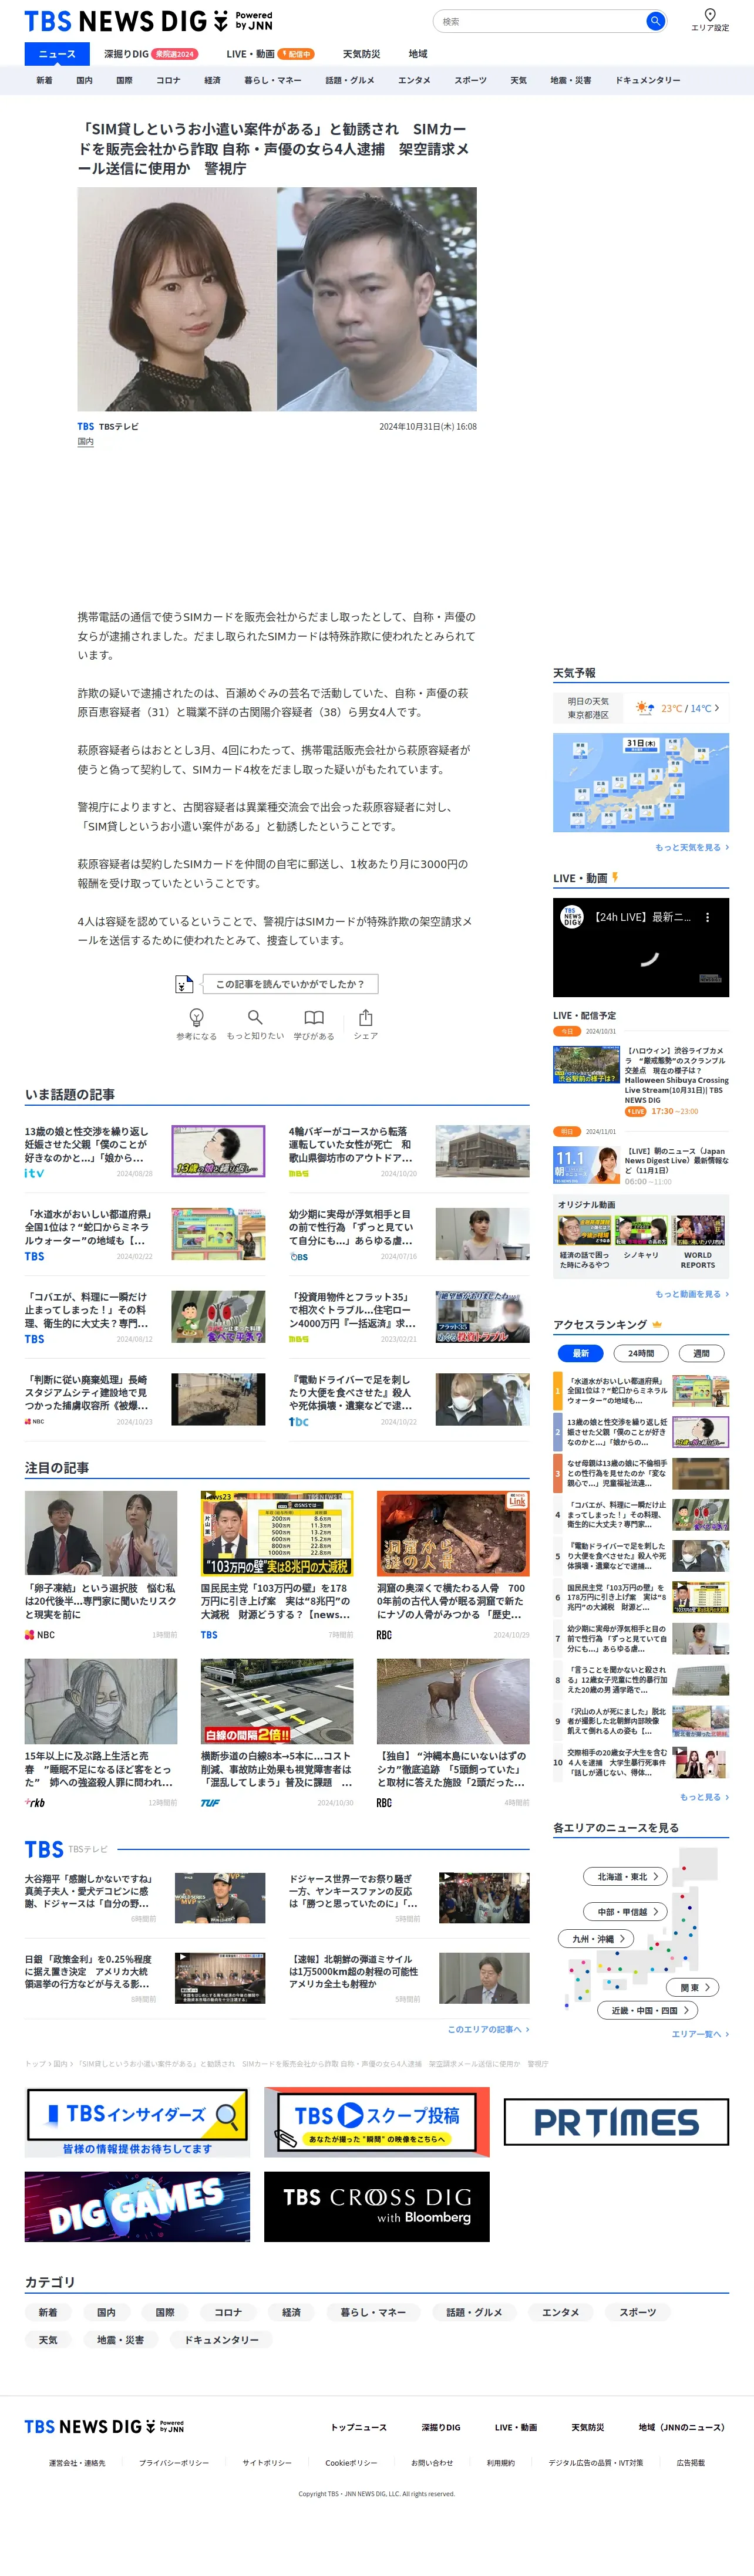This screenshot has width=754, height=2576.
Task: Select the 週間 ranking toggle
Action: (x=701, y=1353)
